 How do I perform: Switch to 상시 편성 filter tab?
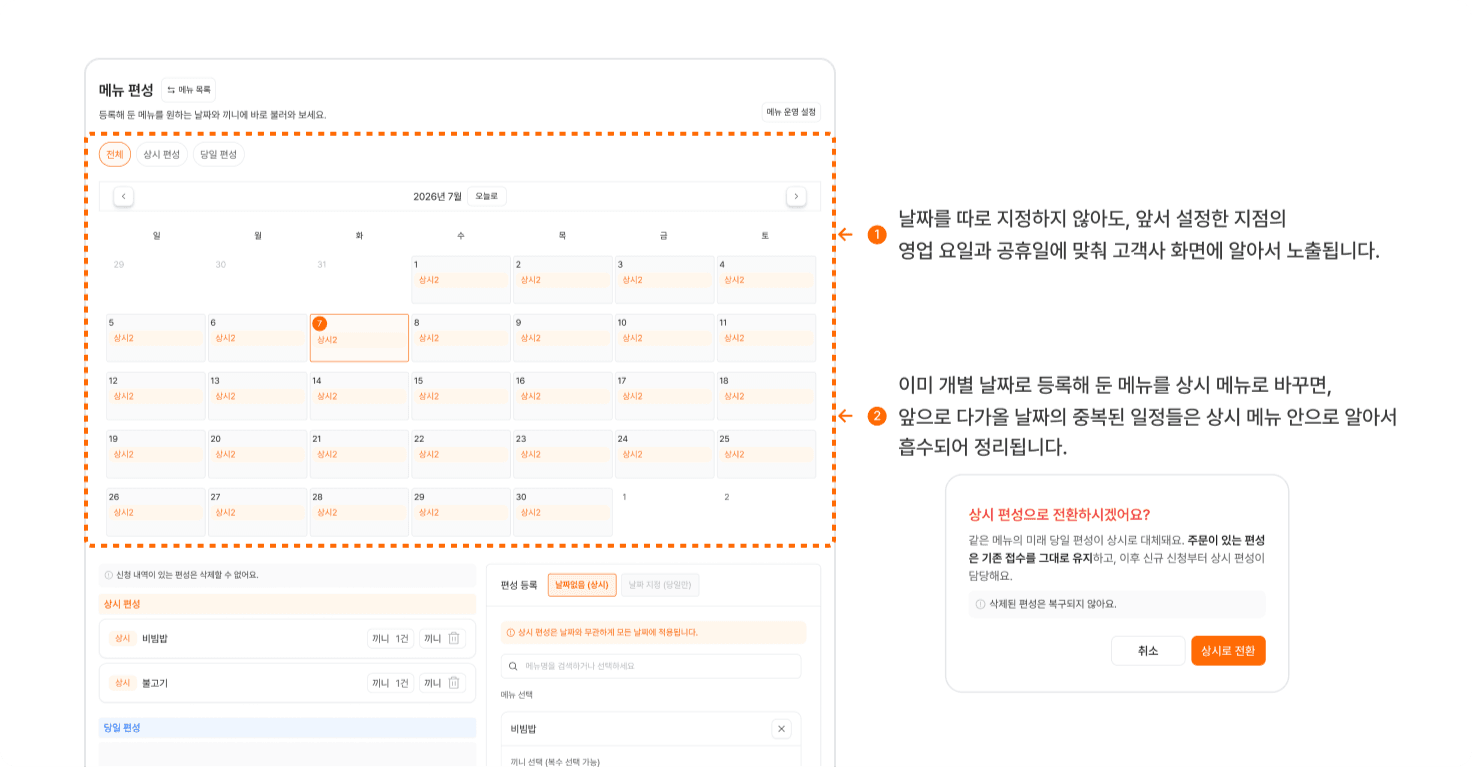click(x=162, y=154)
